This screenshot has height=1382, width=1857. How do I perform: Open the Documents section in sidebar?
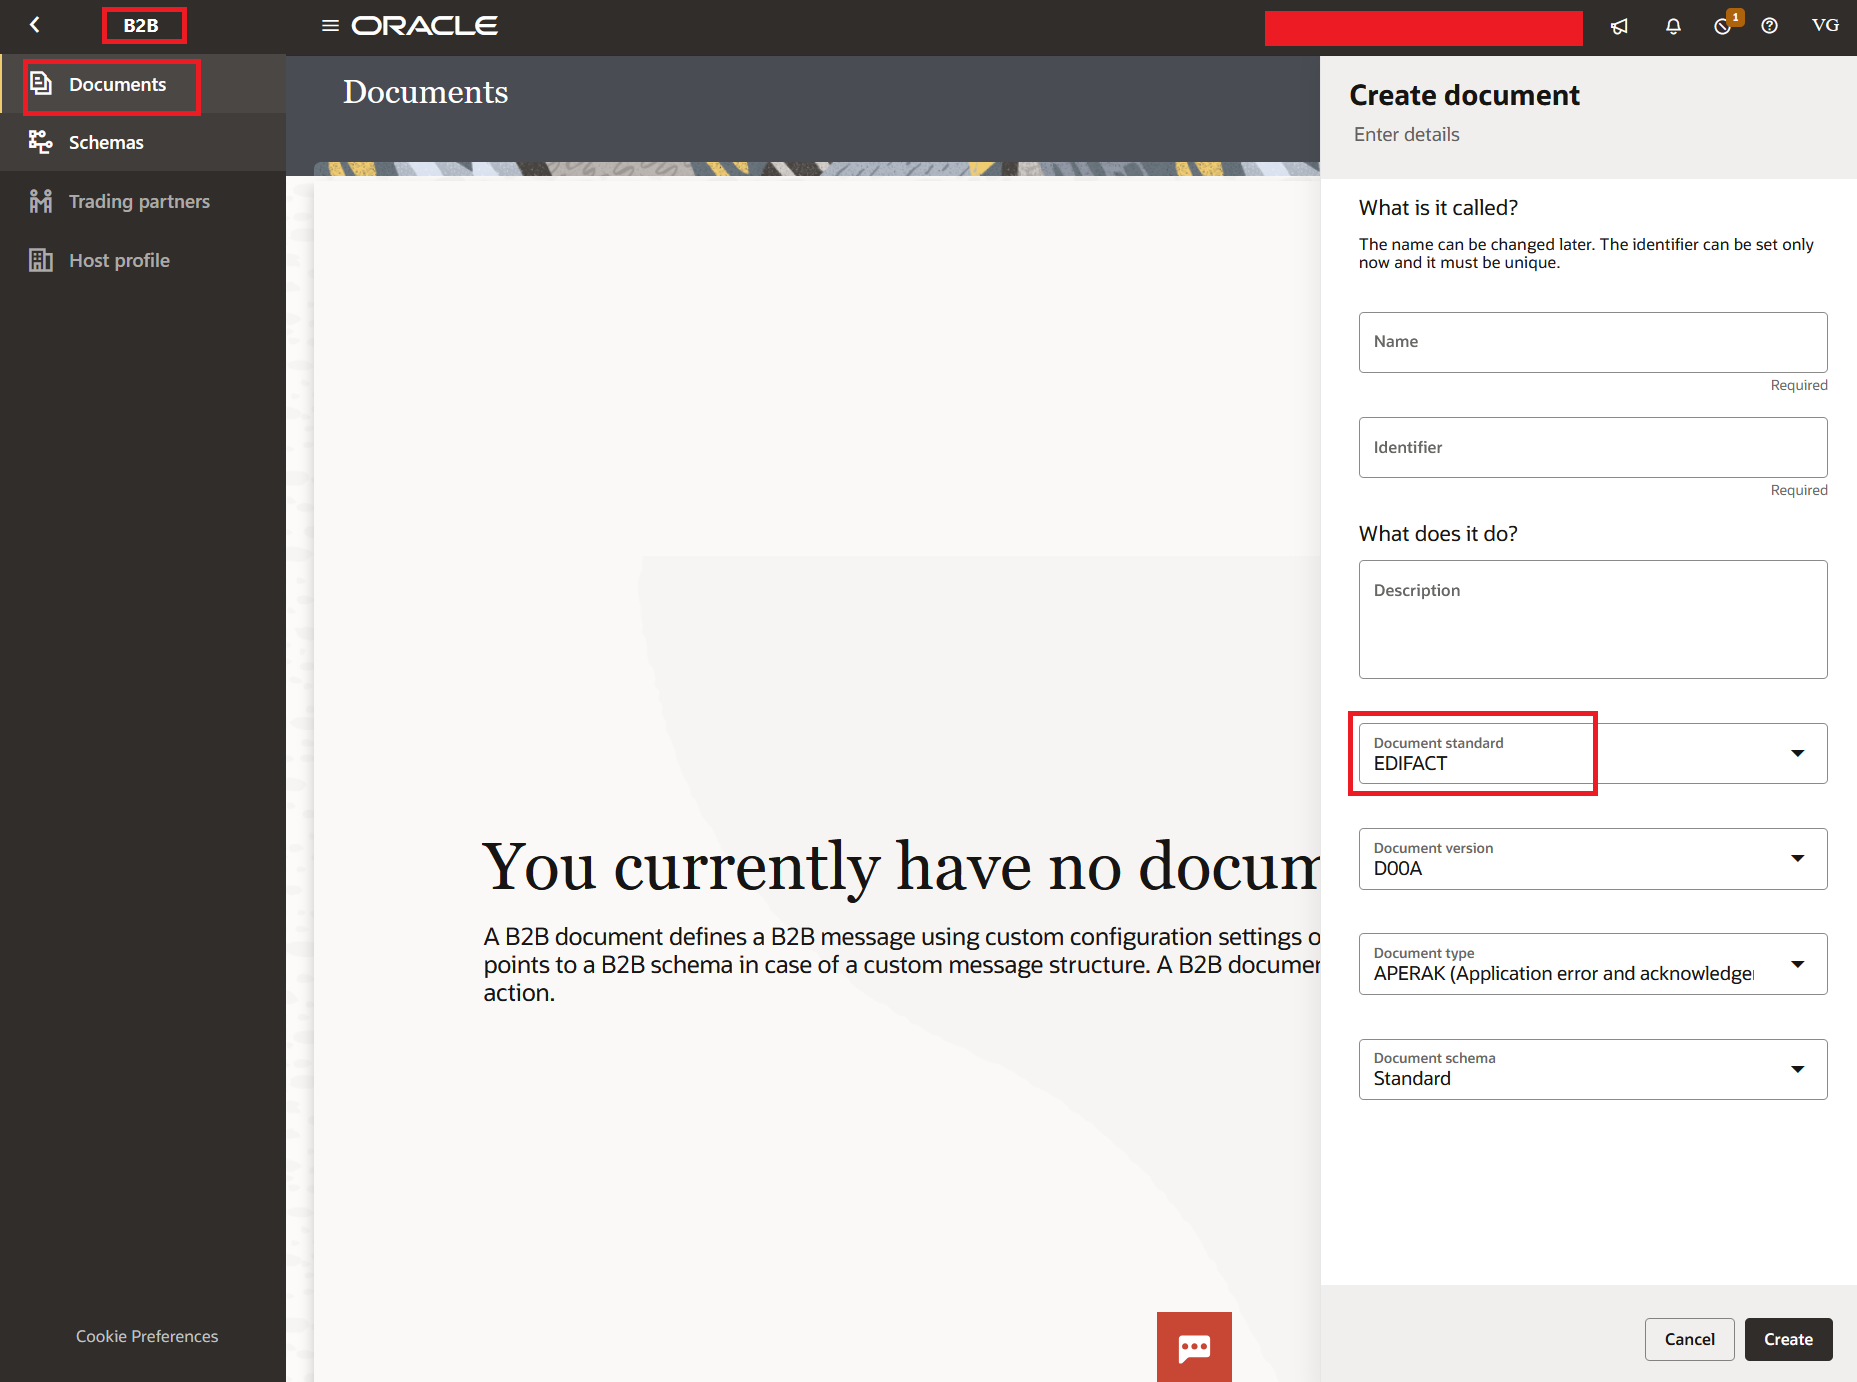point(117,85)
